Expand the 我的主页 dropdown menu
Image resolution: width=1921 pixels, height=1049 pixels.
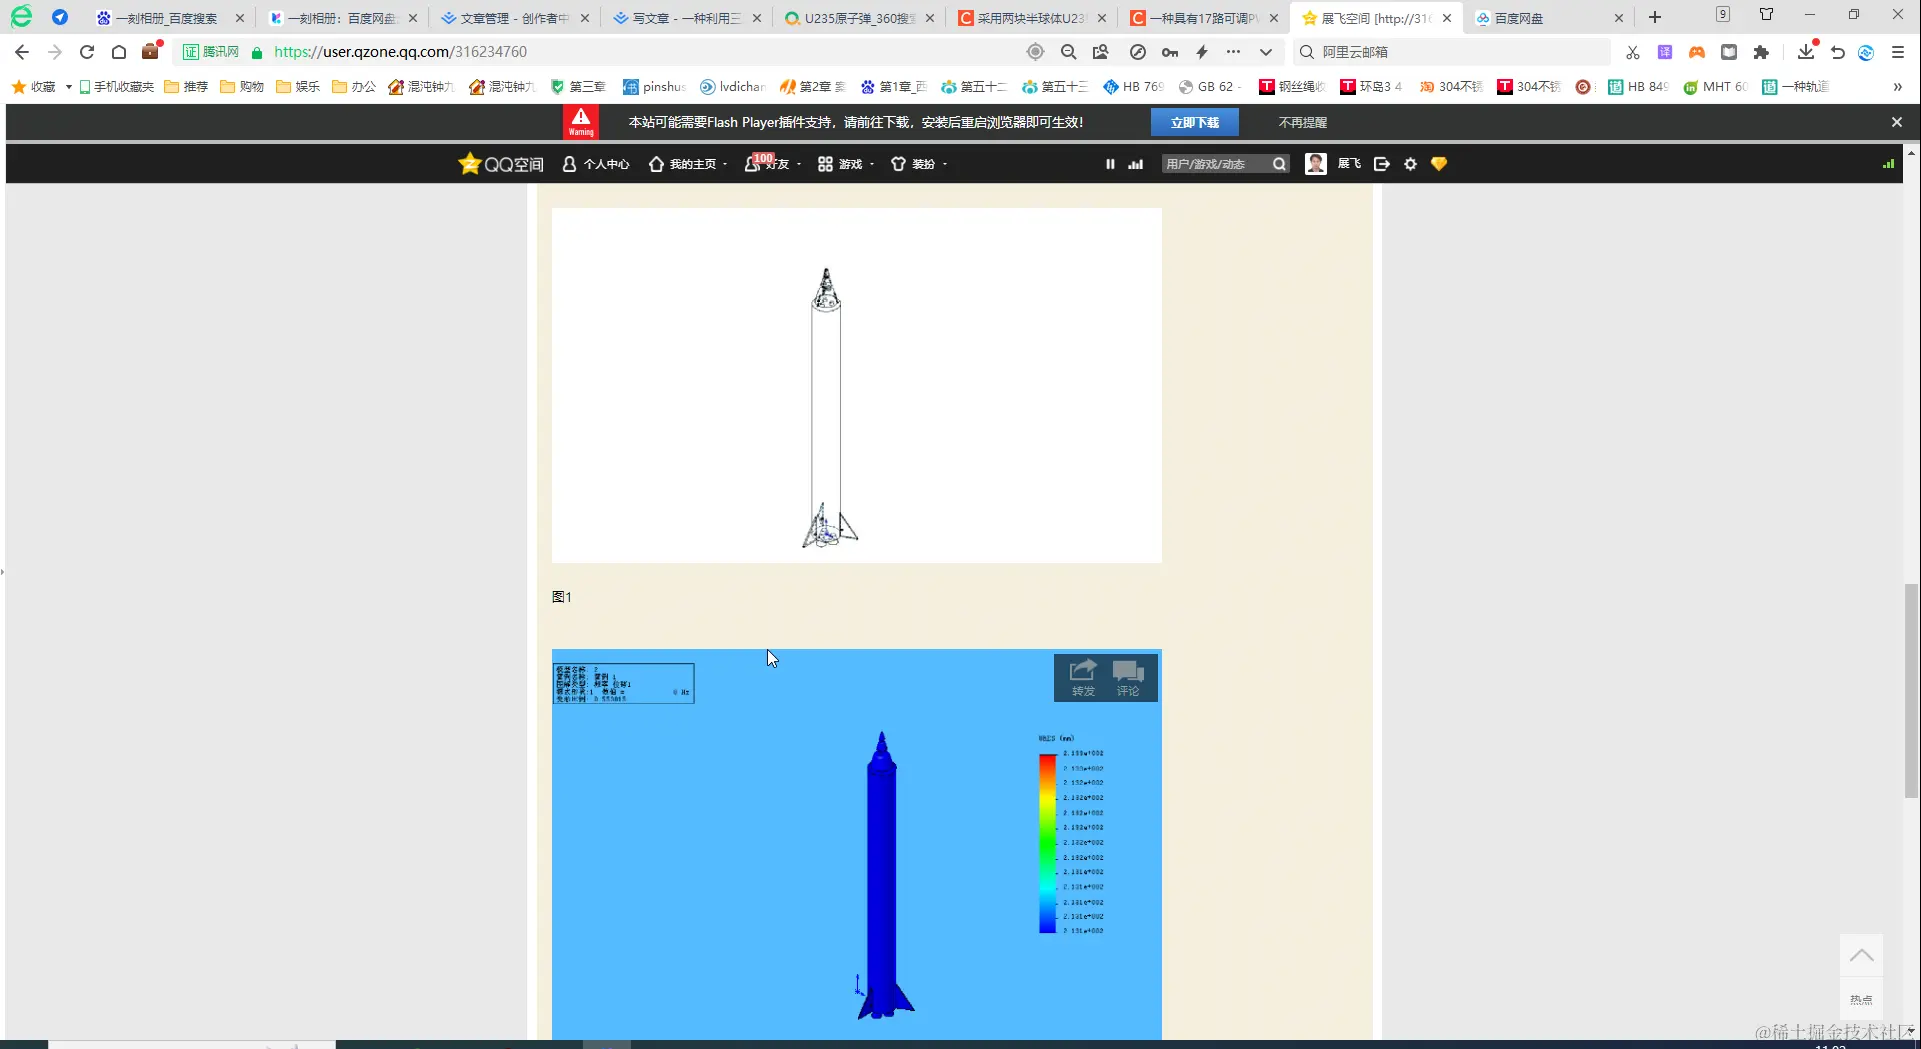point(725,164)
